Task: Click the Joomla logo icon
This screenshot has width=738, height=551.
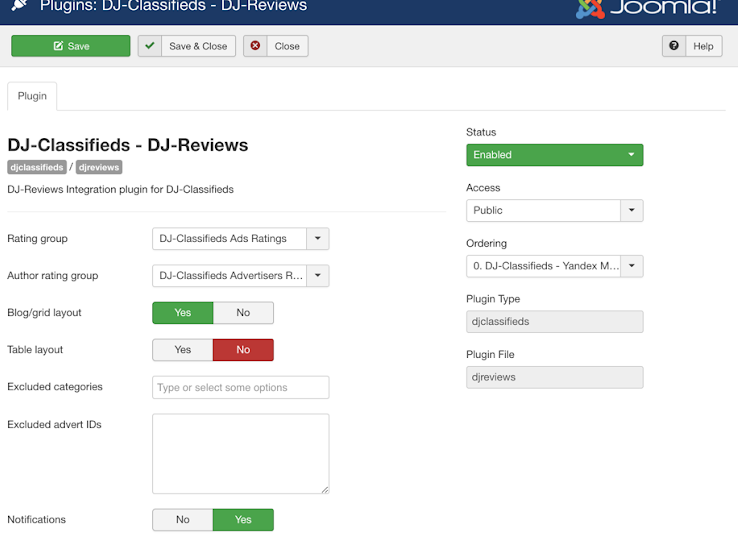Action: pos(590,8)
